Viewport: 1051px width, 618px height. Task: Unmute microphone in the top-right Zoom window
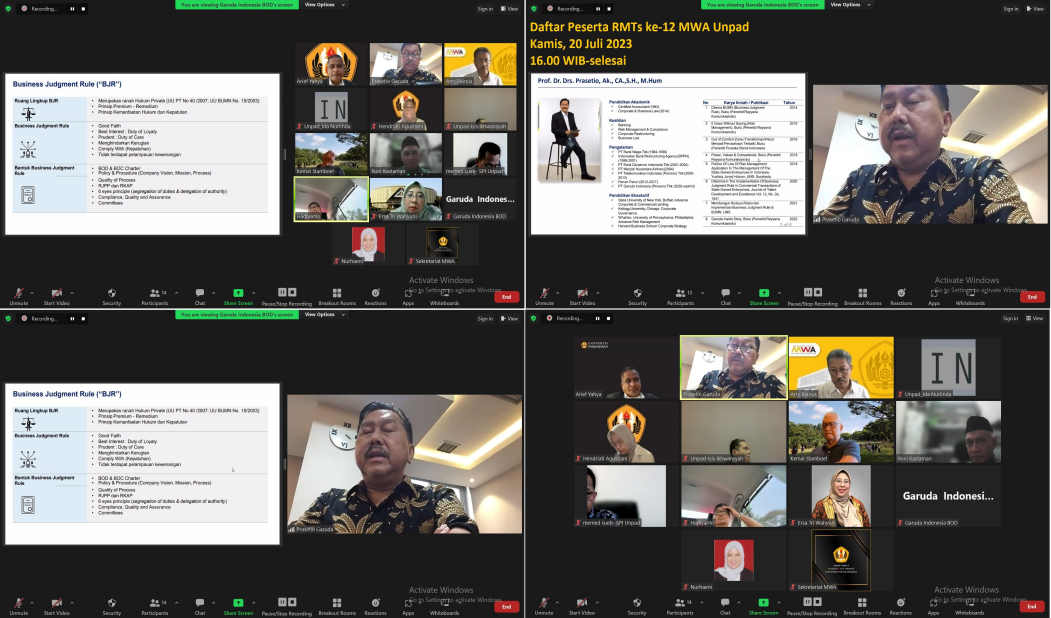[x=544, y=296]
